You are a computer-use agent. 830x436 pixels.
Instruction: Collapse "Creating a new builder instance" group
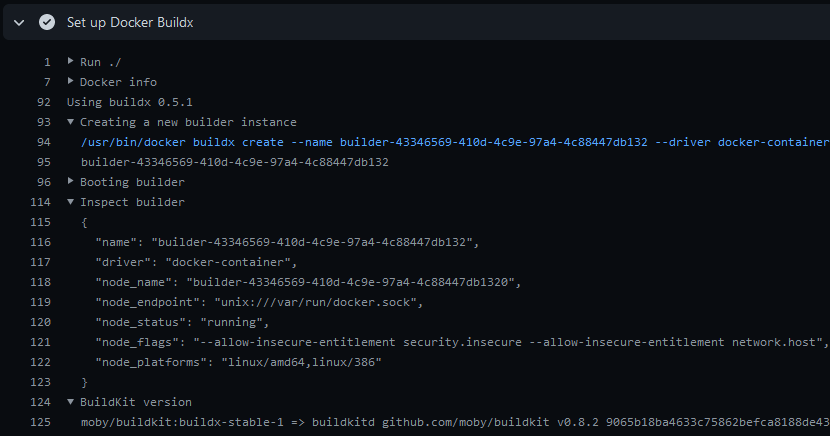click(71, 122)
